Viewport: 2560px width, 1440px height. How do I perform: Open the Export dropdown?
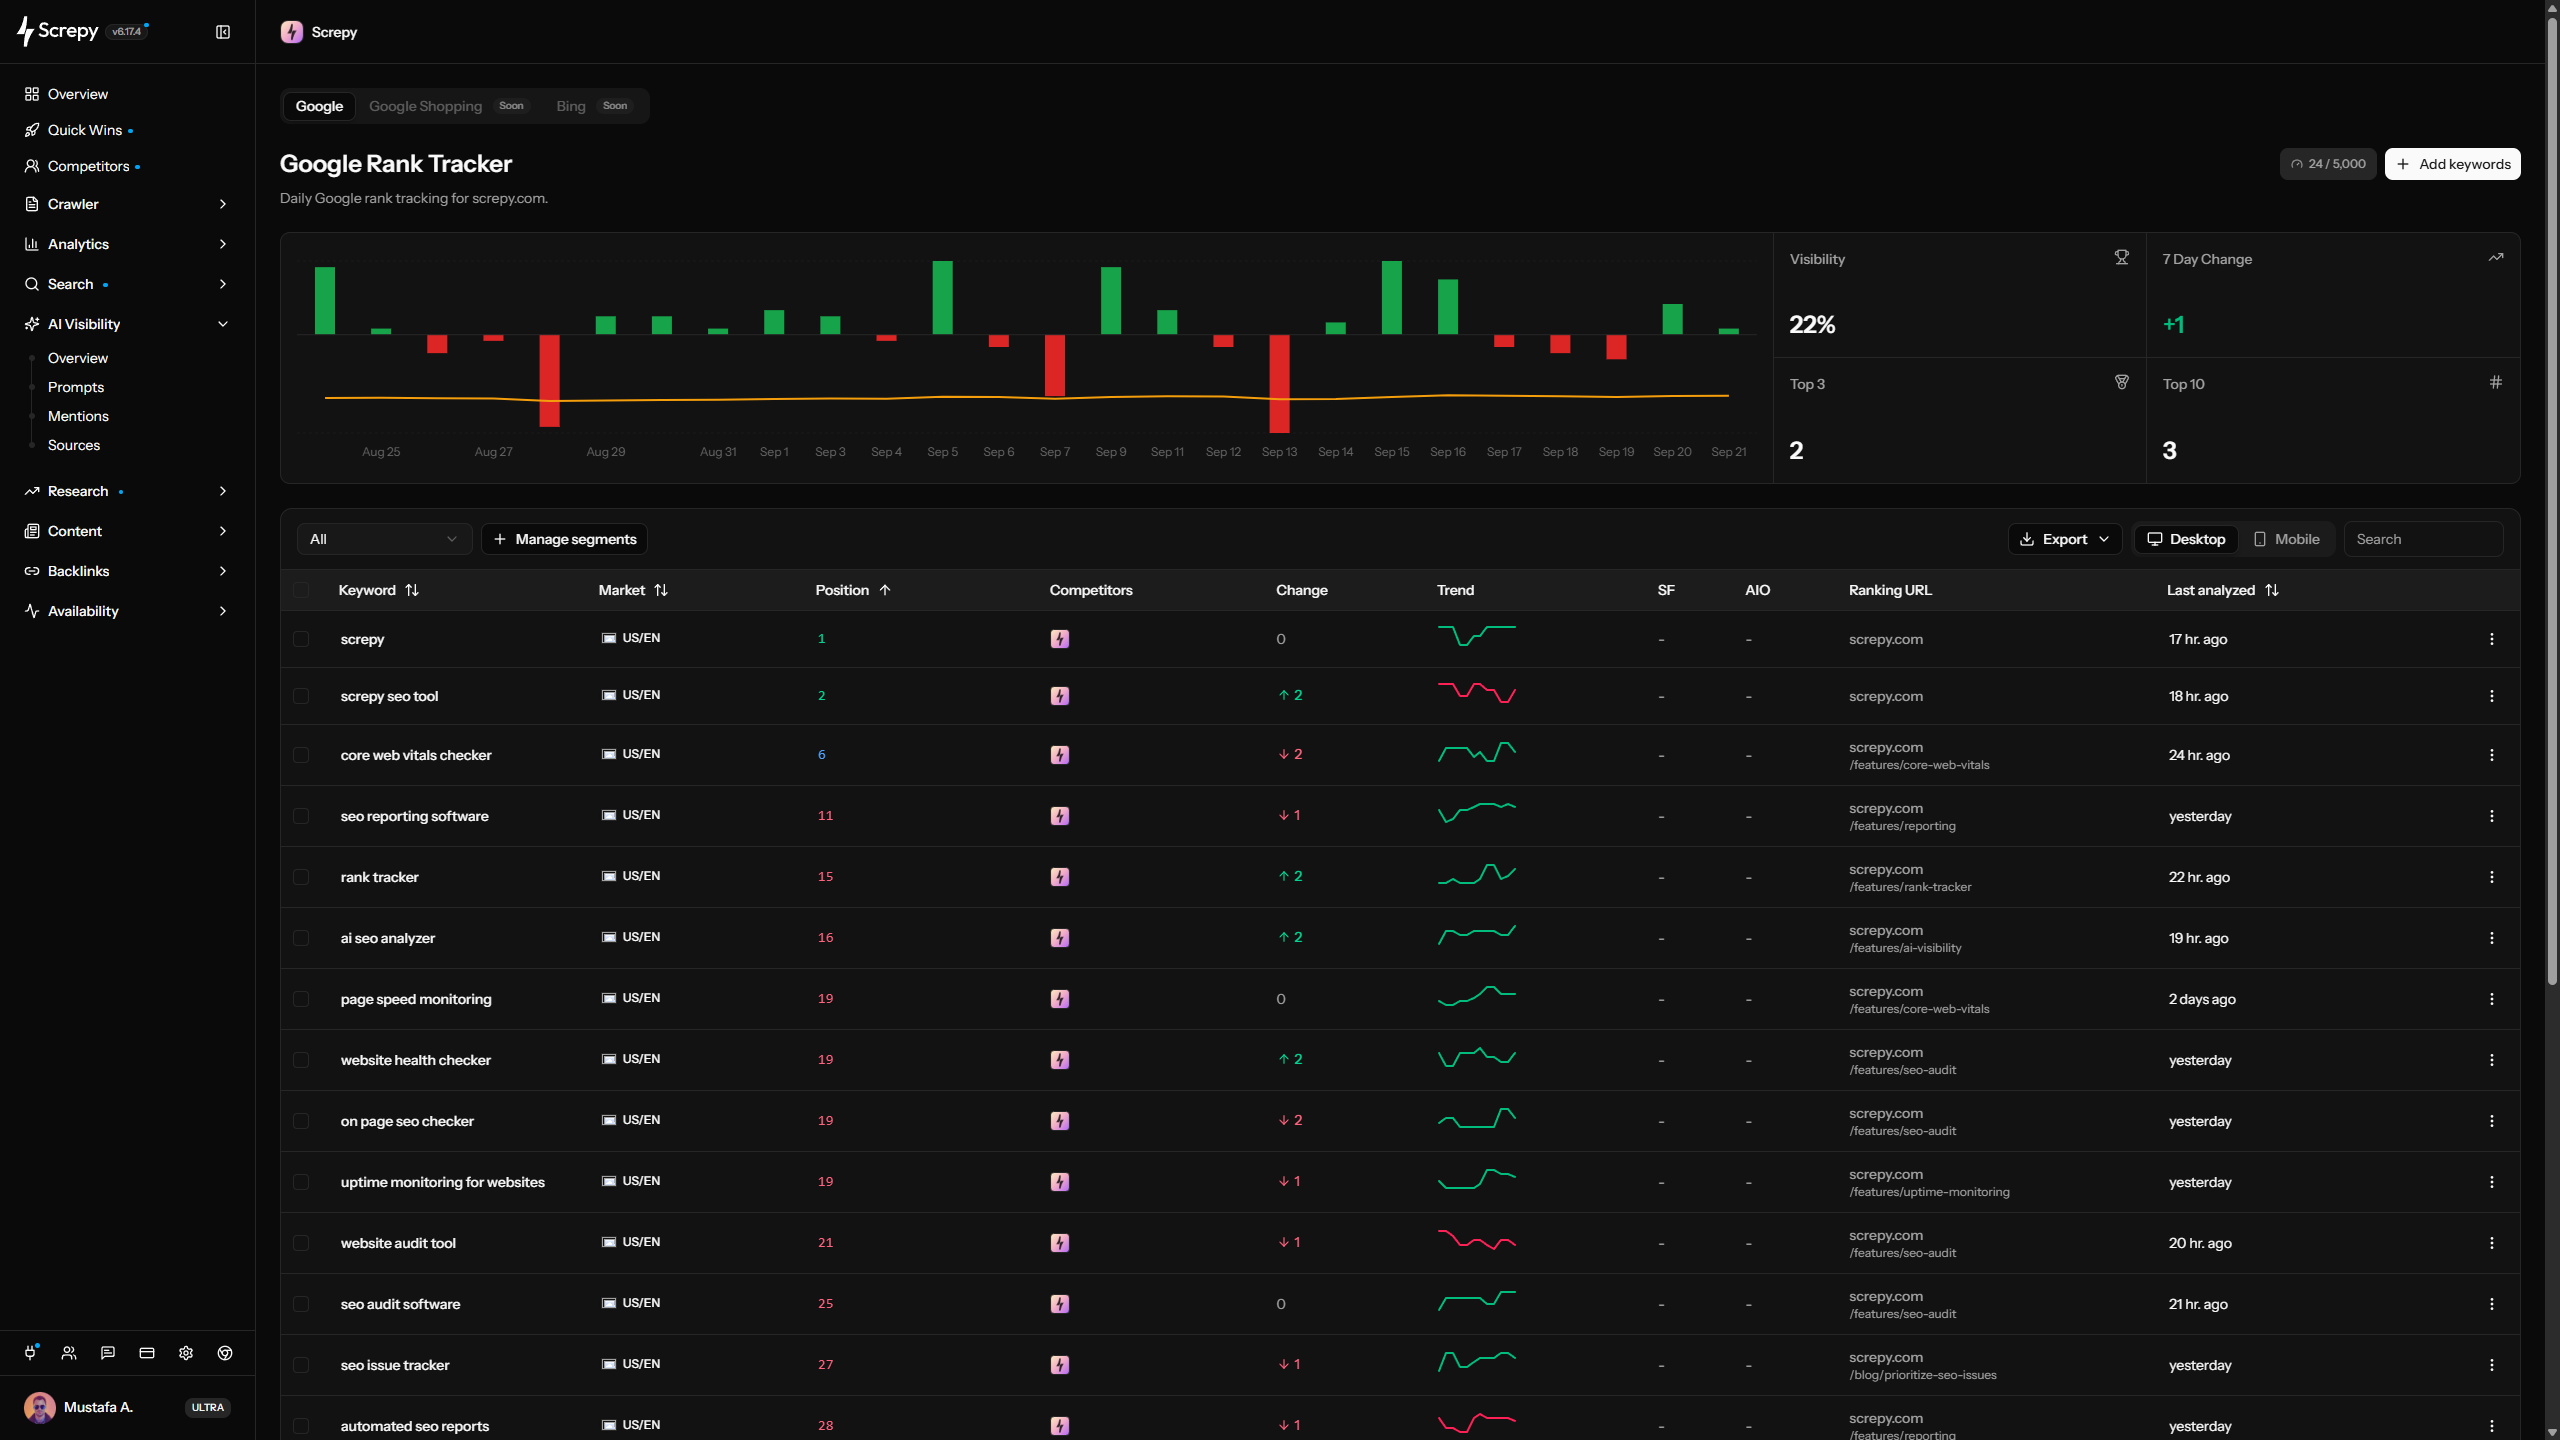click(x=2064, y=539)
